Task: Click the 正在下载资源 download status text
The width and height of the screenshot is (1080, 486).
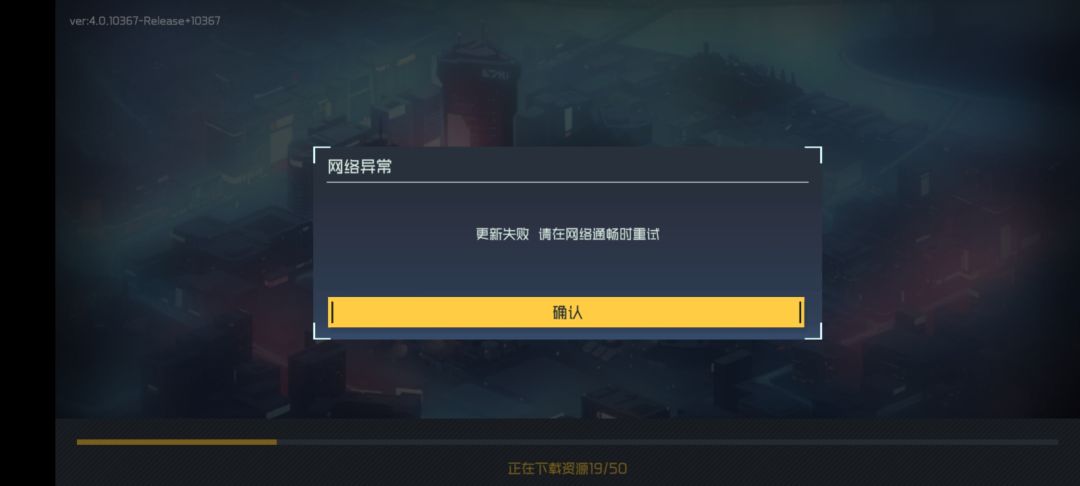Action: (549, 469)
